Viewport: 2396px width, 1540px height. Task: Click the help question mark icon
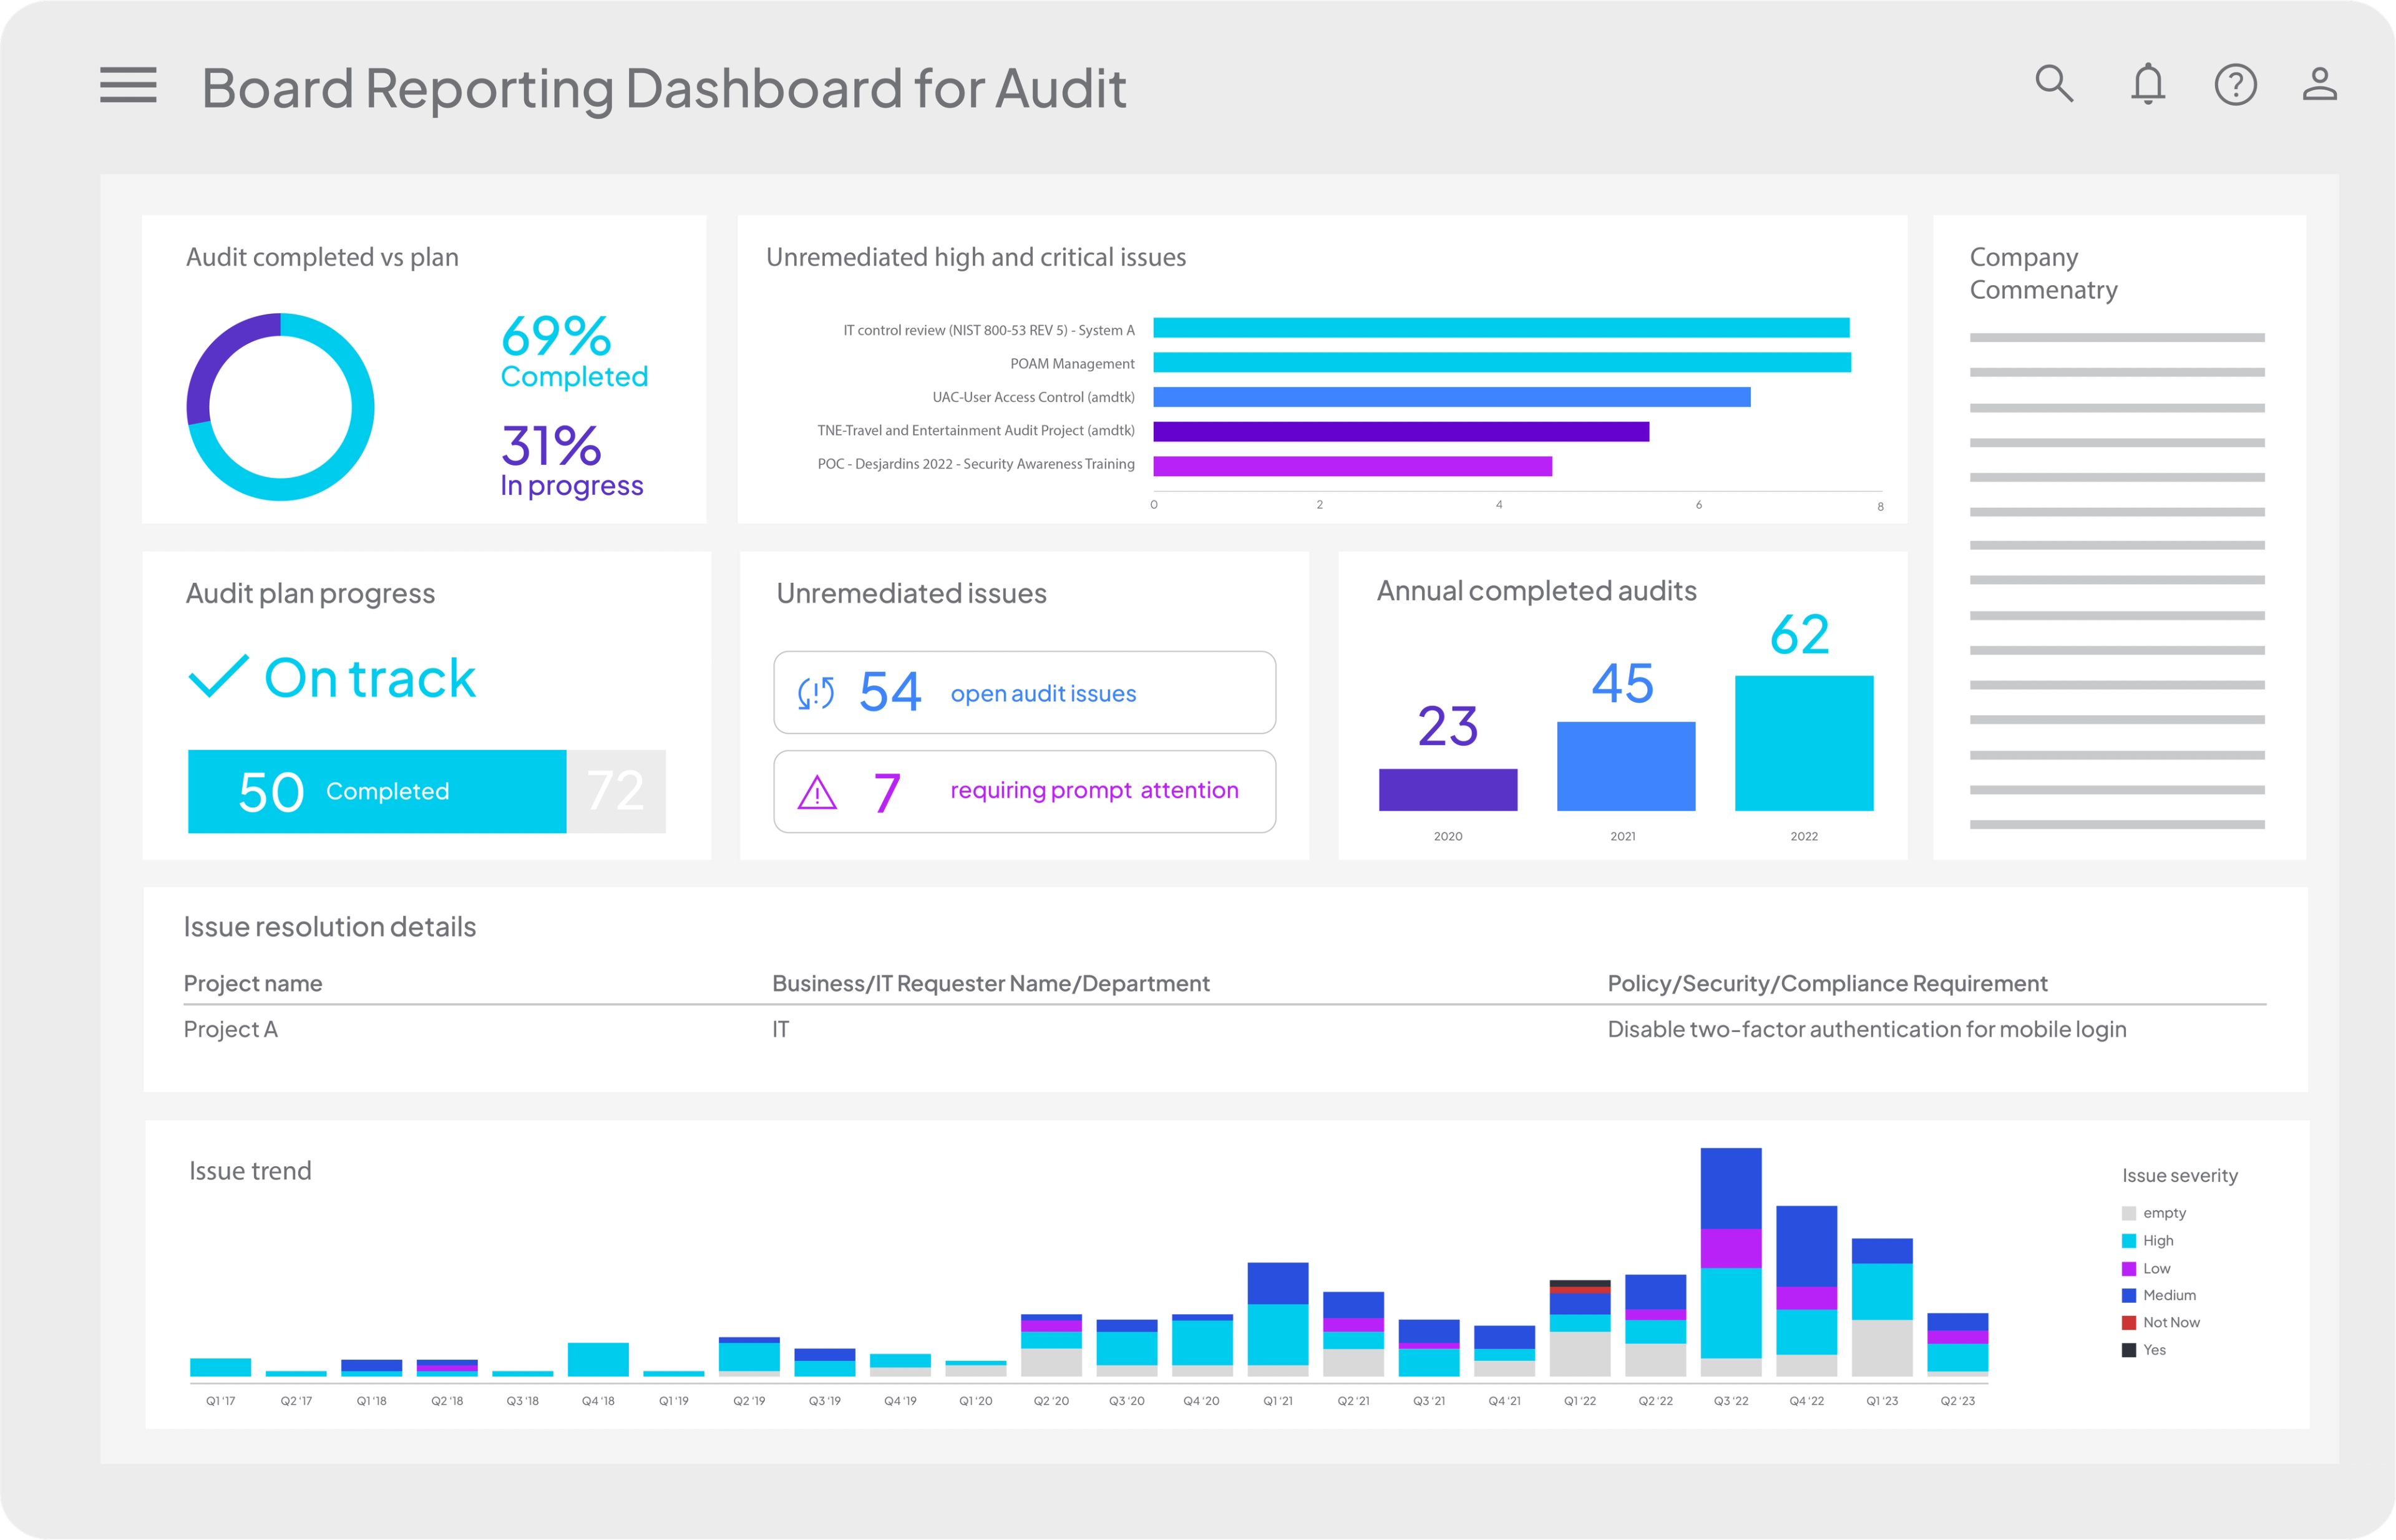pyautogui.click(x=2235, y=85)
